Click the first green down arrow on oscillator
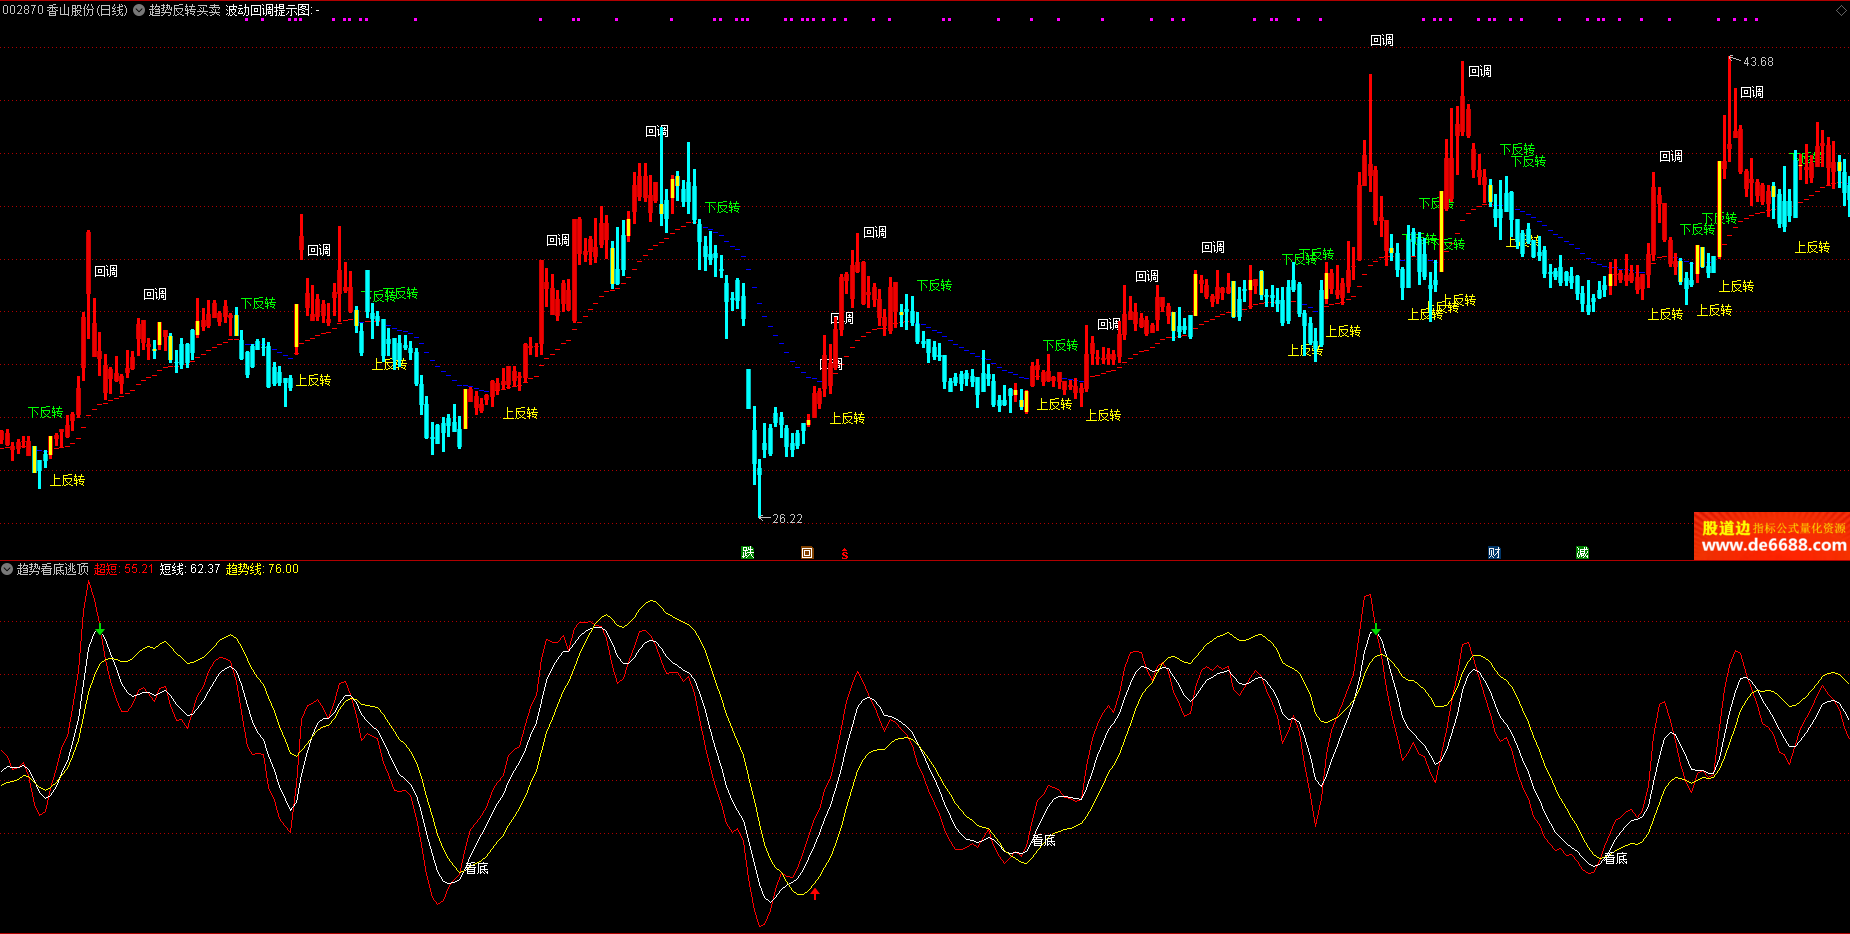This screenshot has height=934, width=1850. click(x=100, y=629)
